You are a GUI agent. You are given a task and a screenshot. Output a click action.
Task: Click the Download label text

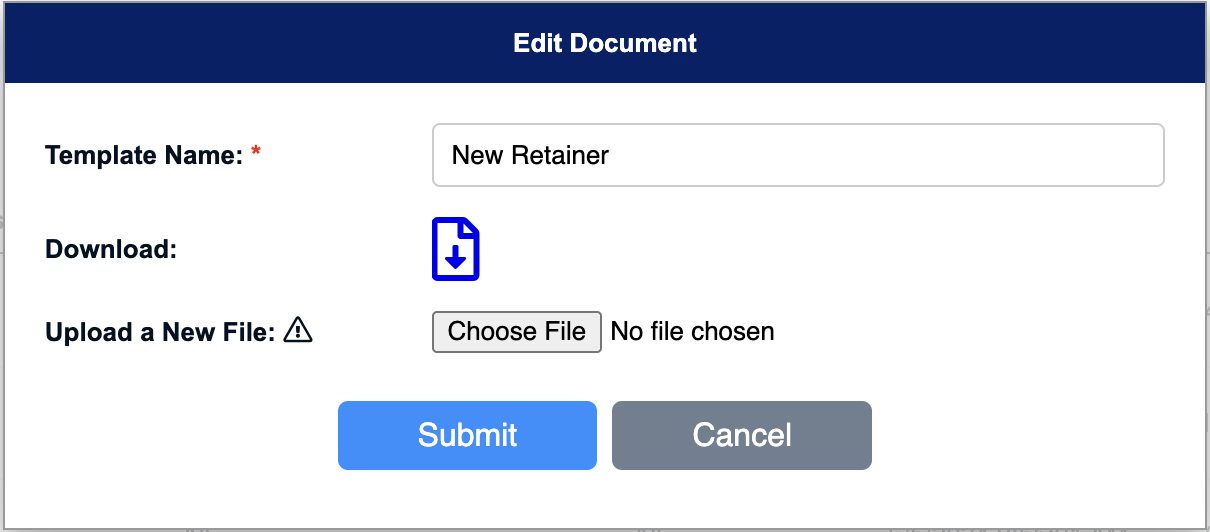[111, 249]
